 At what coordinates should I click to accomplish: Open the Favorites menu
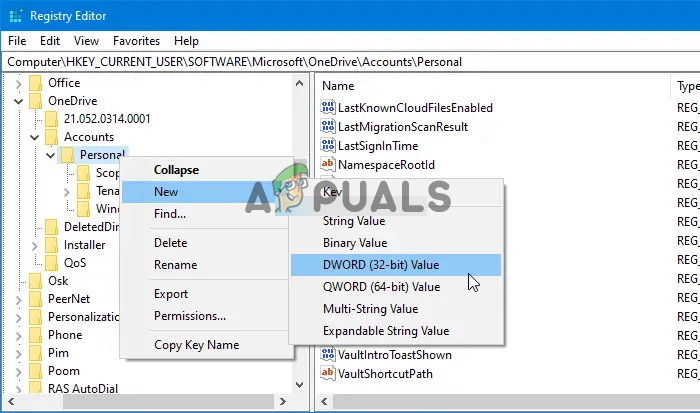(136, 41)
